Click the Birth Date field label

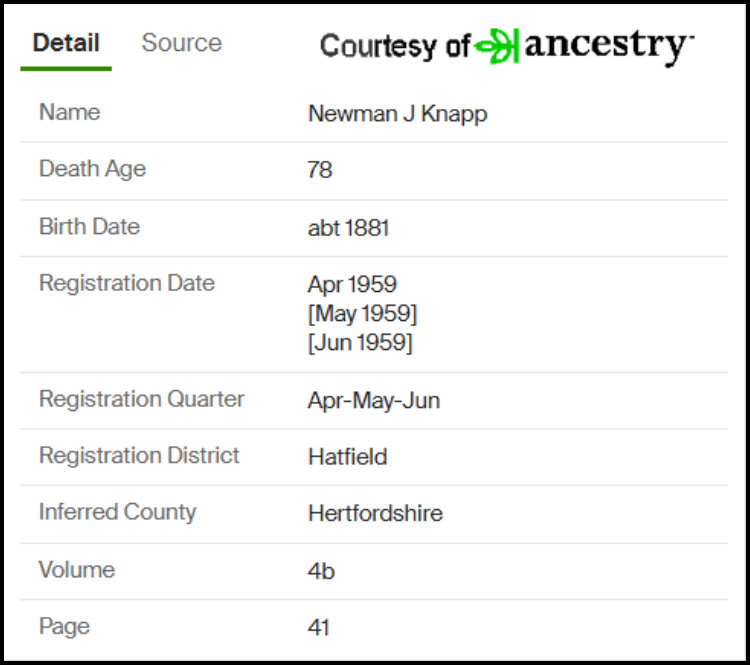[x=89, y=226]
